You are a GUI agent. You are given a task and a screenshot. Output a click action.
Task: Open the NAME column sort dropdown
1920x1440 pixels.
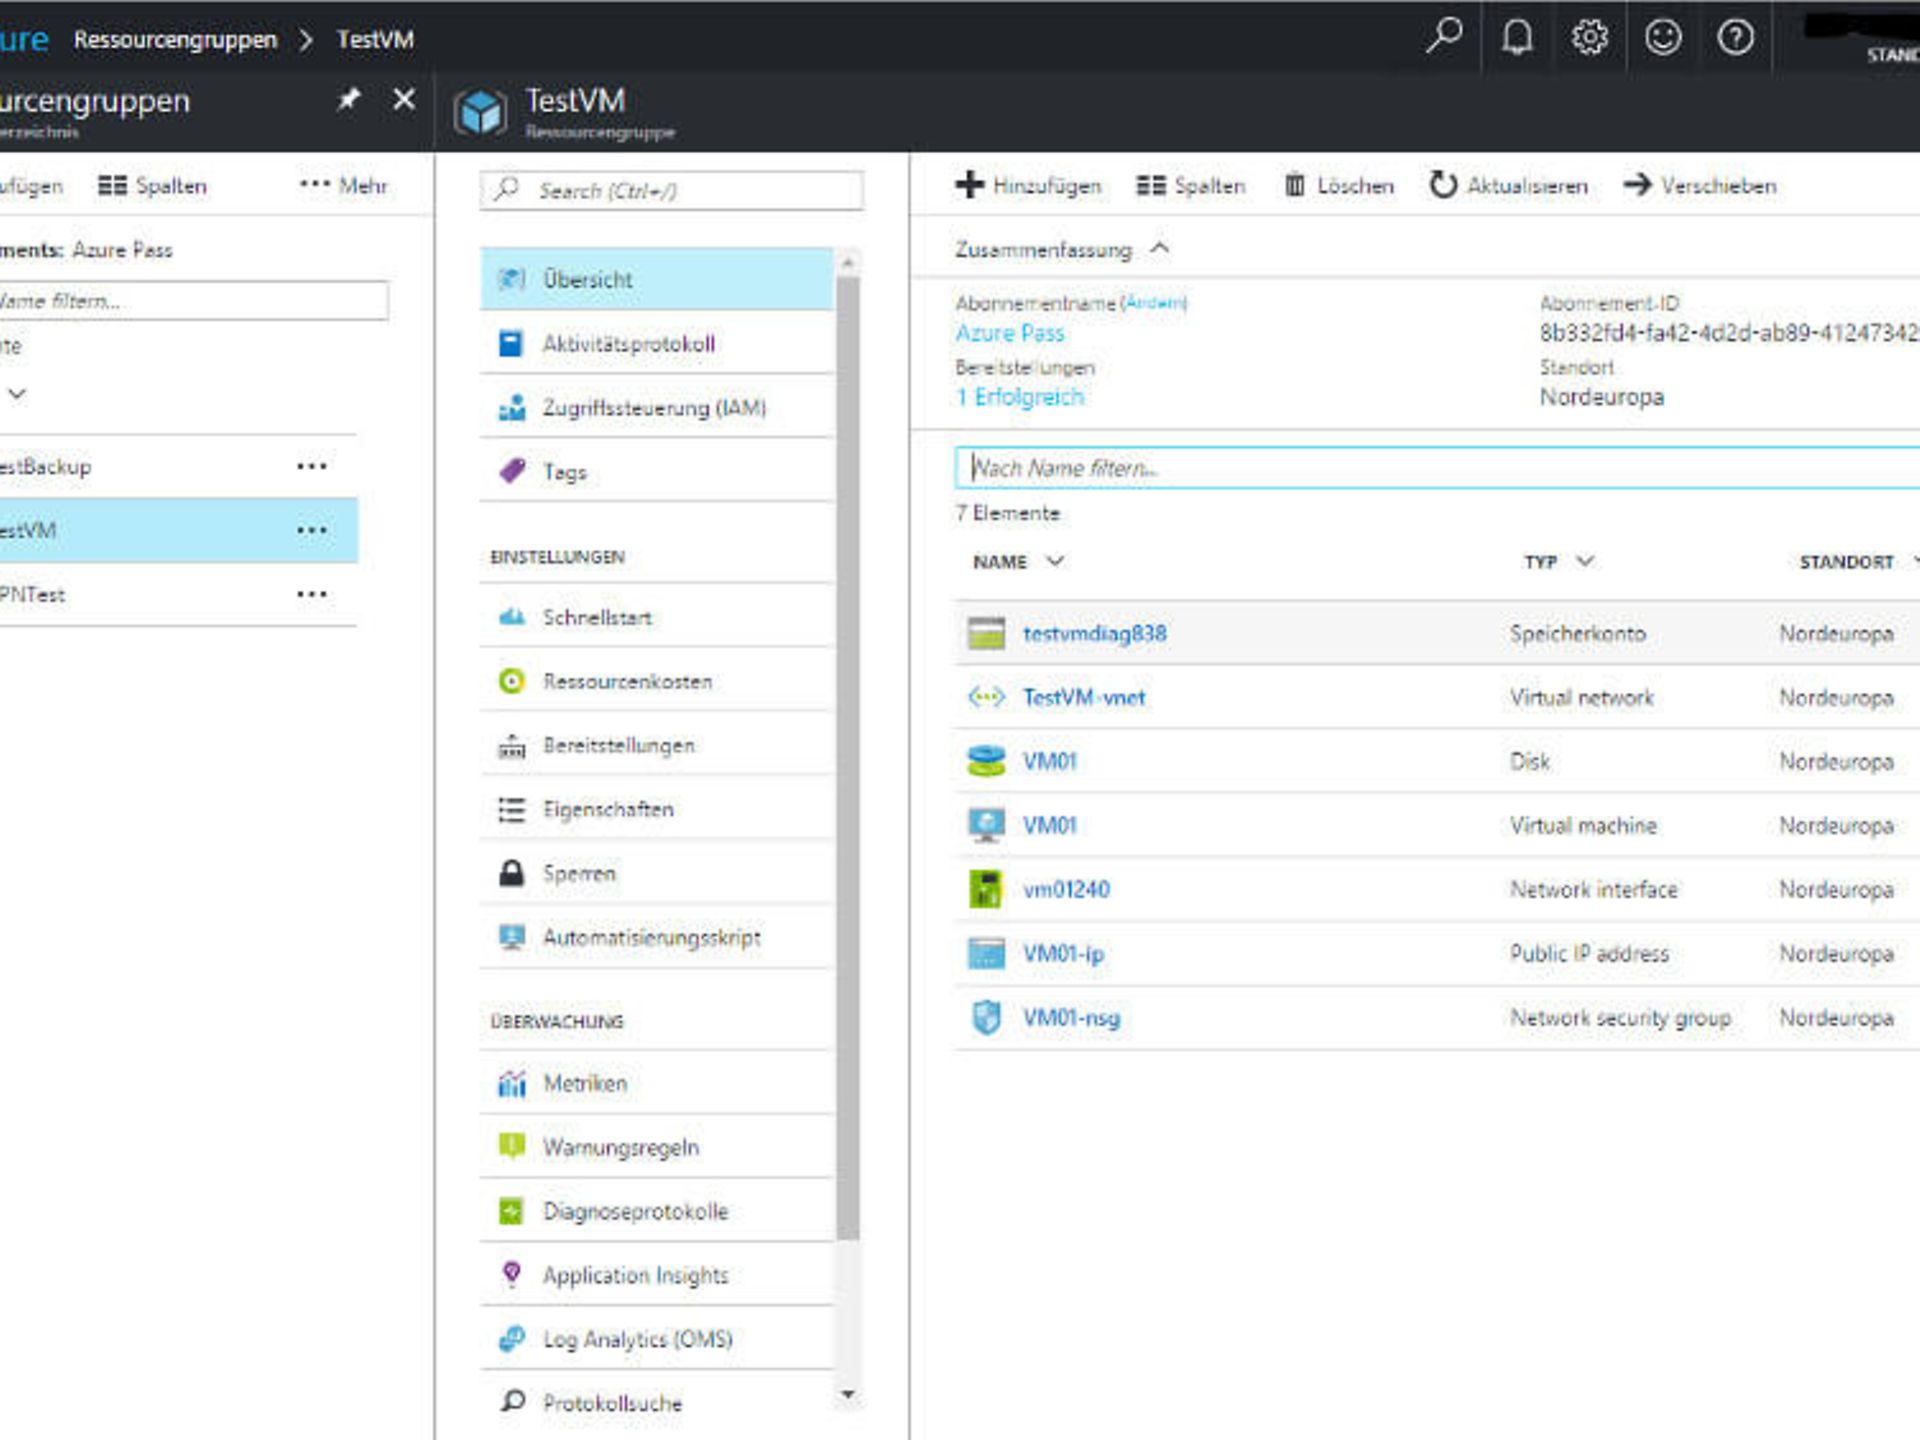point(1055,561)
